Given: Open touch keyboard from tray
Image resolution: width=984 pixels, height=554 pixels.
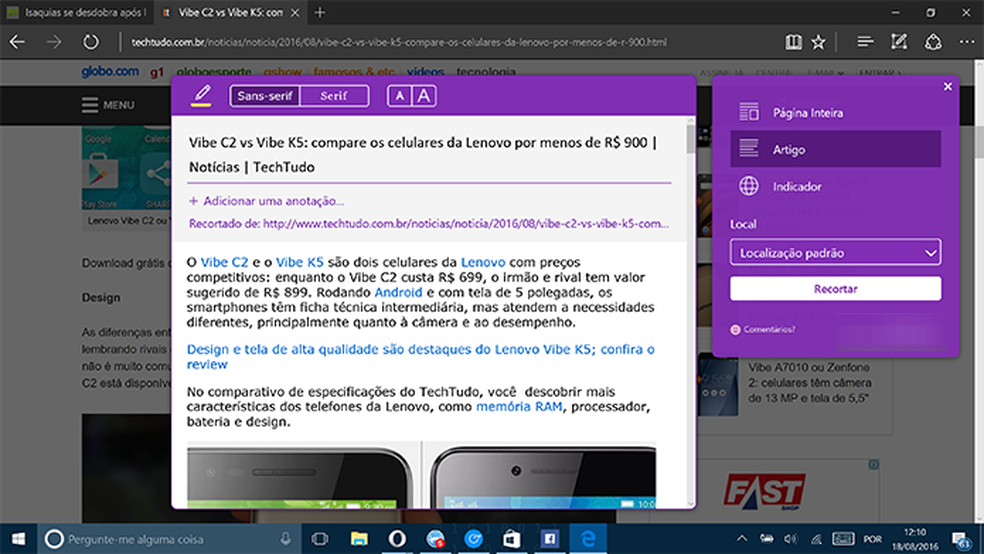Looking at the screenshot, I should coord(843,539).
